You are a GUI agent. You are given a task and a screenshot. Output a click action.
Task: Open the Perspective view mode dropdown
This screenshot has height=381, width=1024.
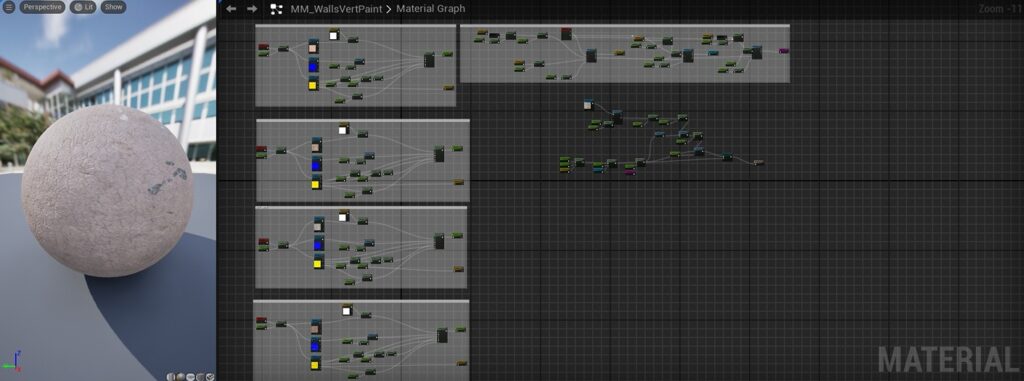click(42, 7)
